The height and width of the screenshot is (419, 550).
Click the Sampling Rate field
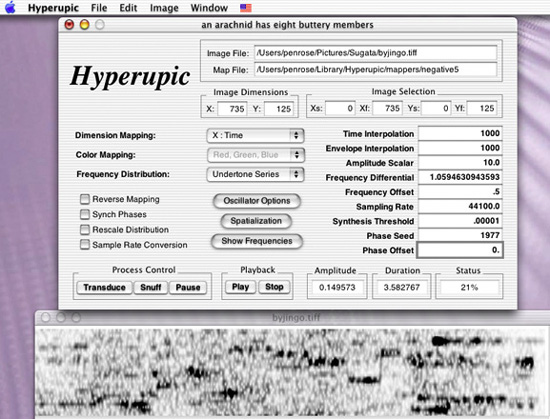(460, 206)
